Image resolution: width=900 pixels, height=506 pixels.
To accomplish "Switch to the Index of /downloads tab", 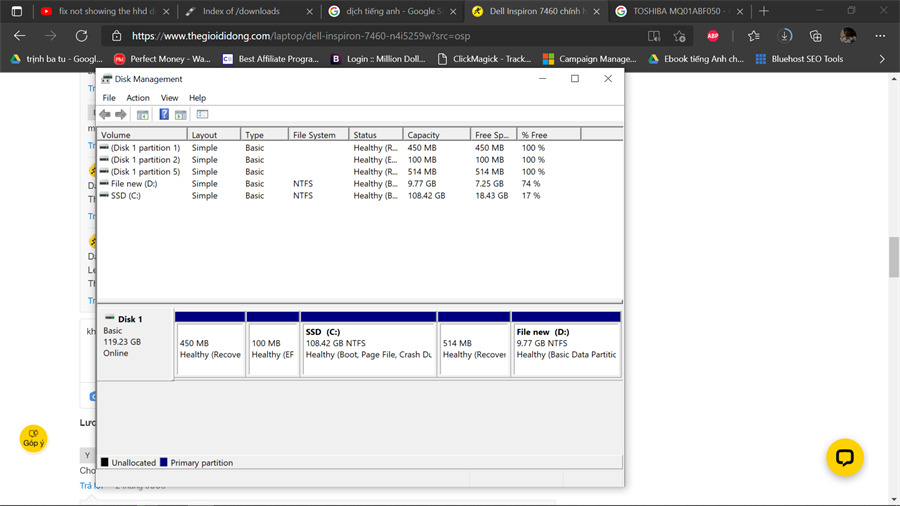I will (241, 11).
